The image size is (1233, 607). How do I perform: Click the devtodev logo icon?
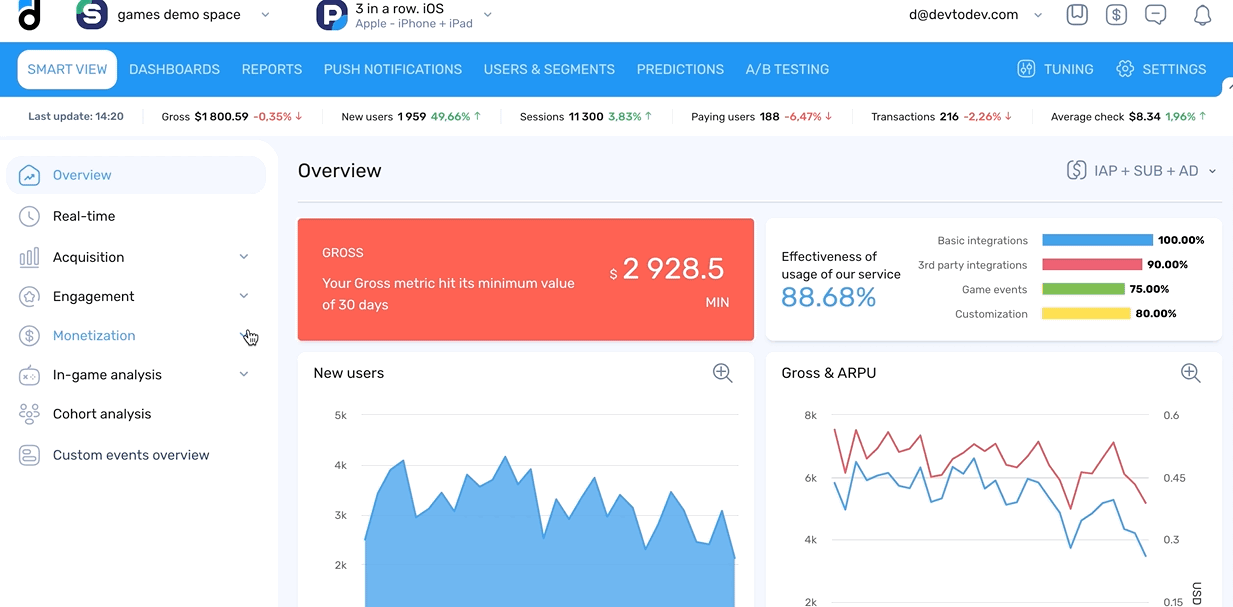point(29,14)
